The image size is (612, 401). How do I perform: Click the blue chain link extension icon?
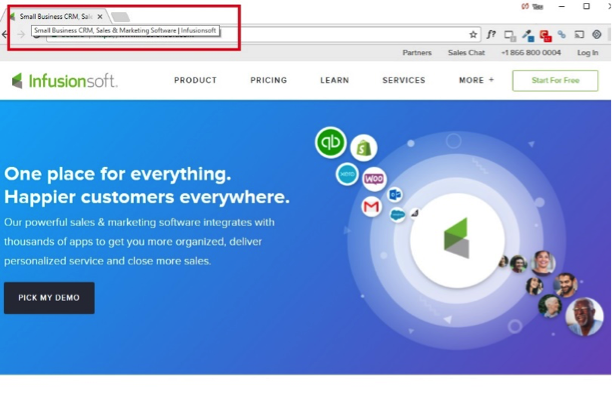click(562, 35)
